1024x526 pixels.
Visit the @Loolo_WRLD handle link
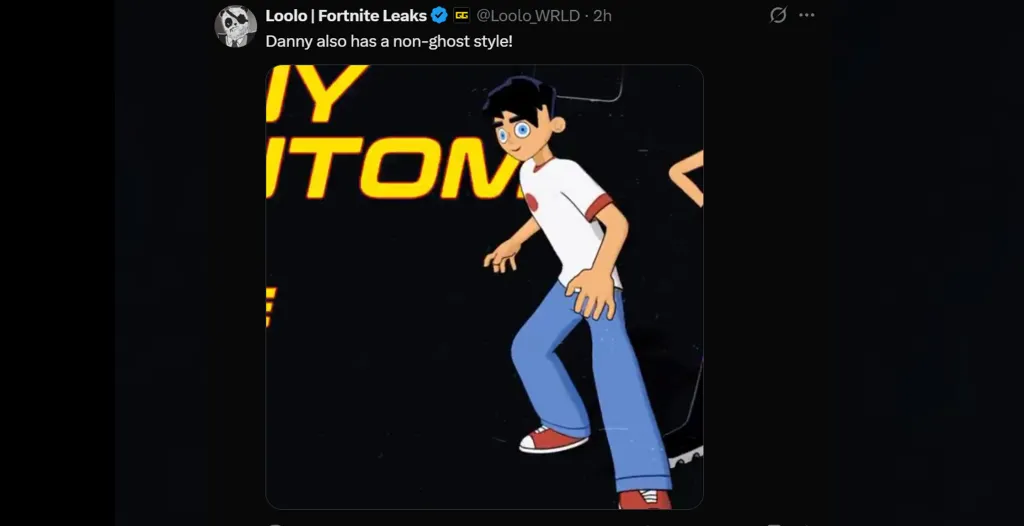(x=528, y=15)
